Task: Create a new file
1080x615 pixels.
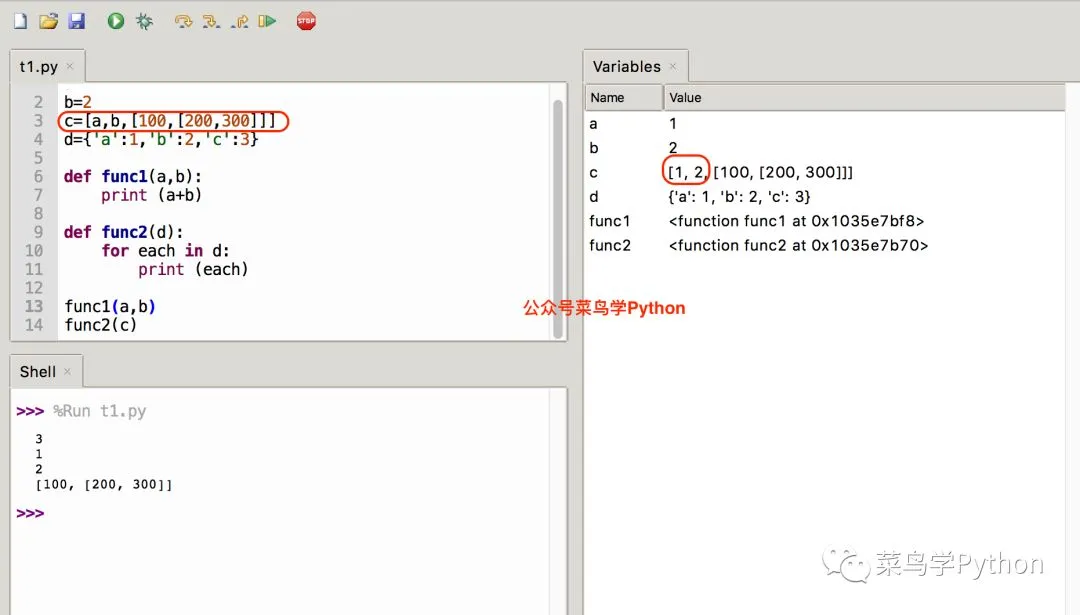Action: click(x=18, y=20)
